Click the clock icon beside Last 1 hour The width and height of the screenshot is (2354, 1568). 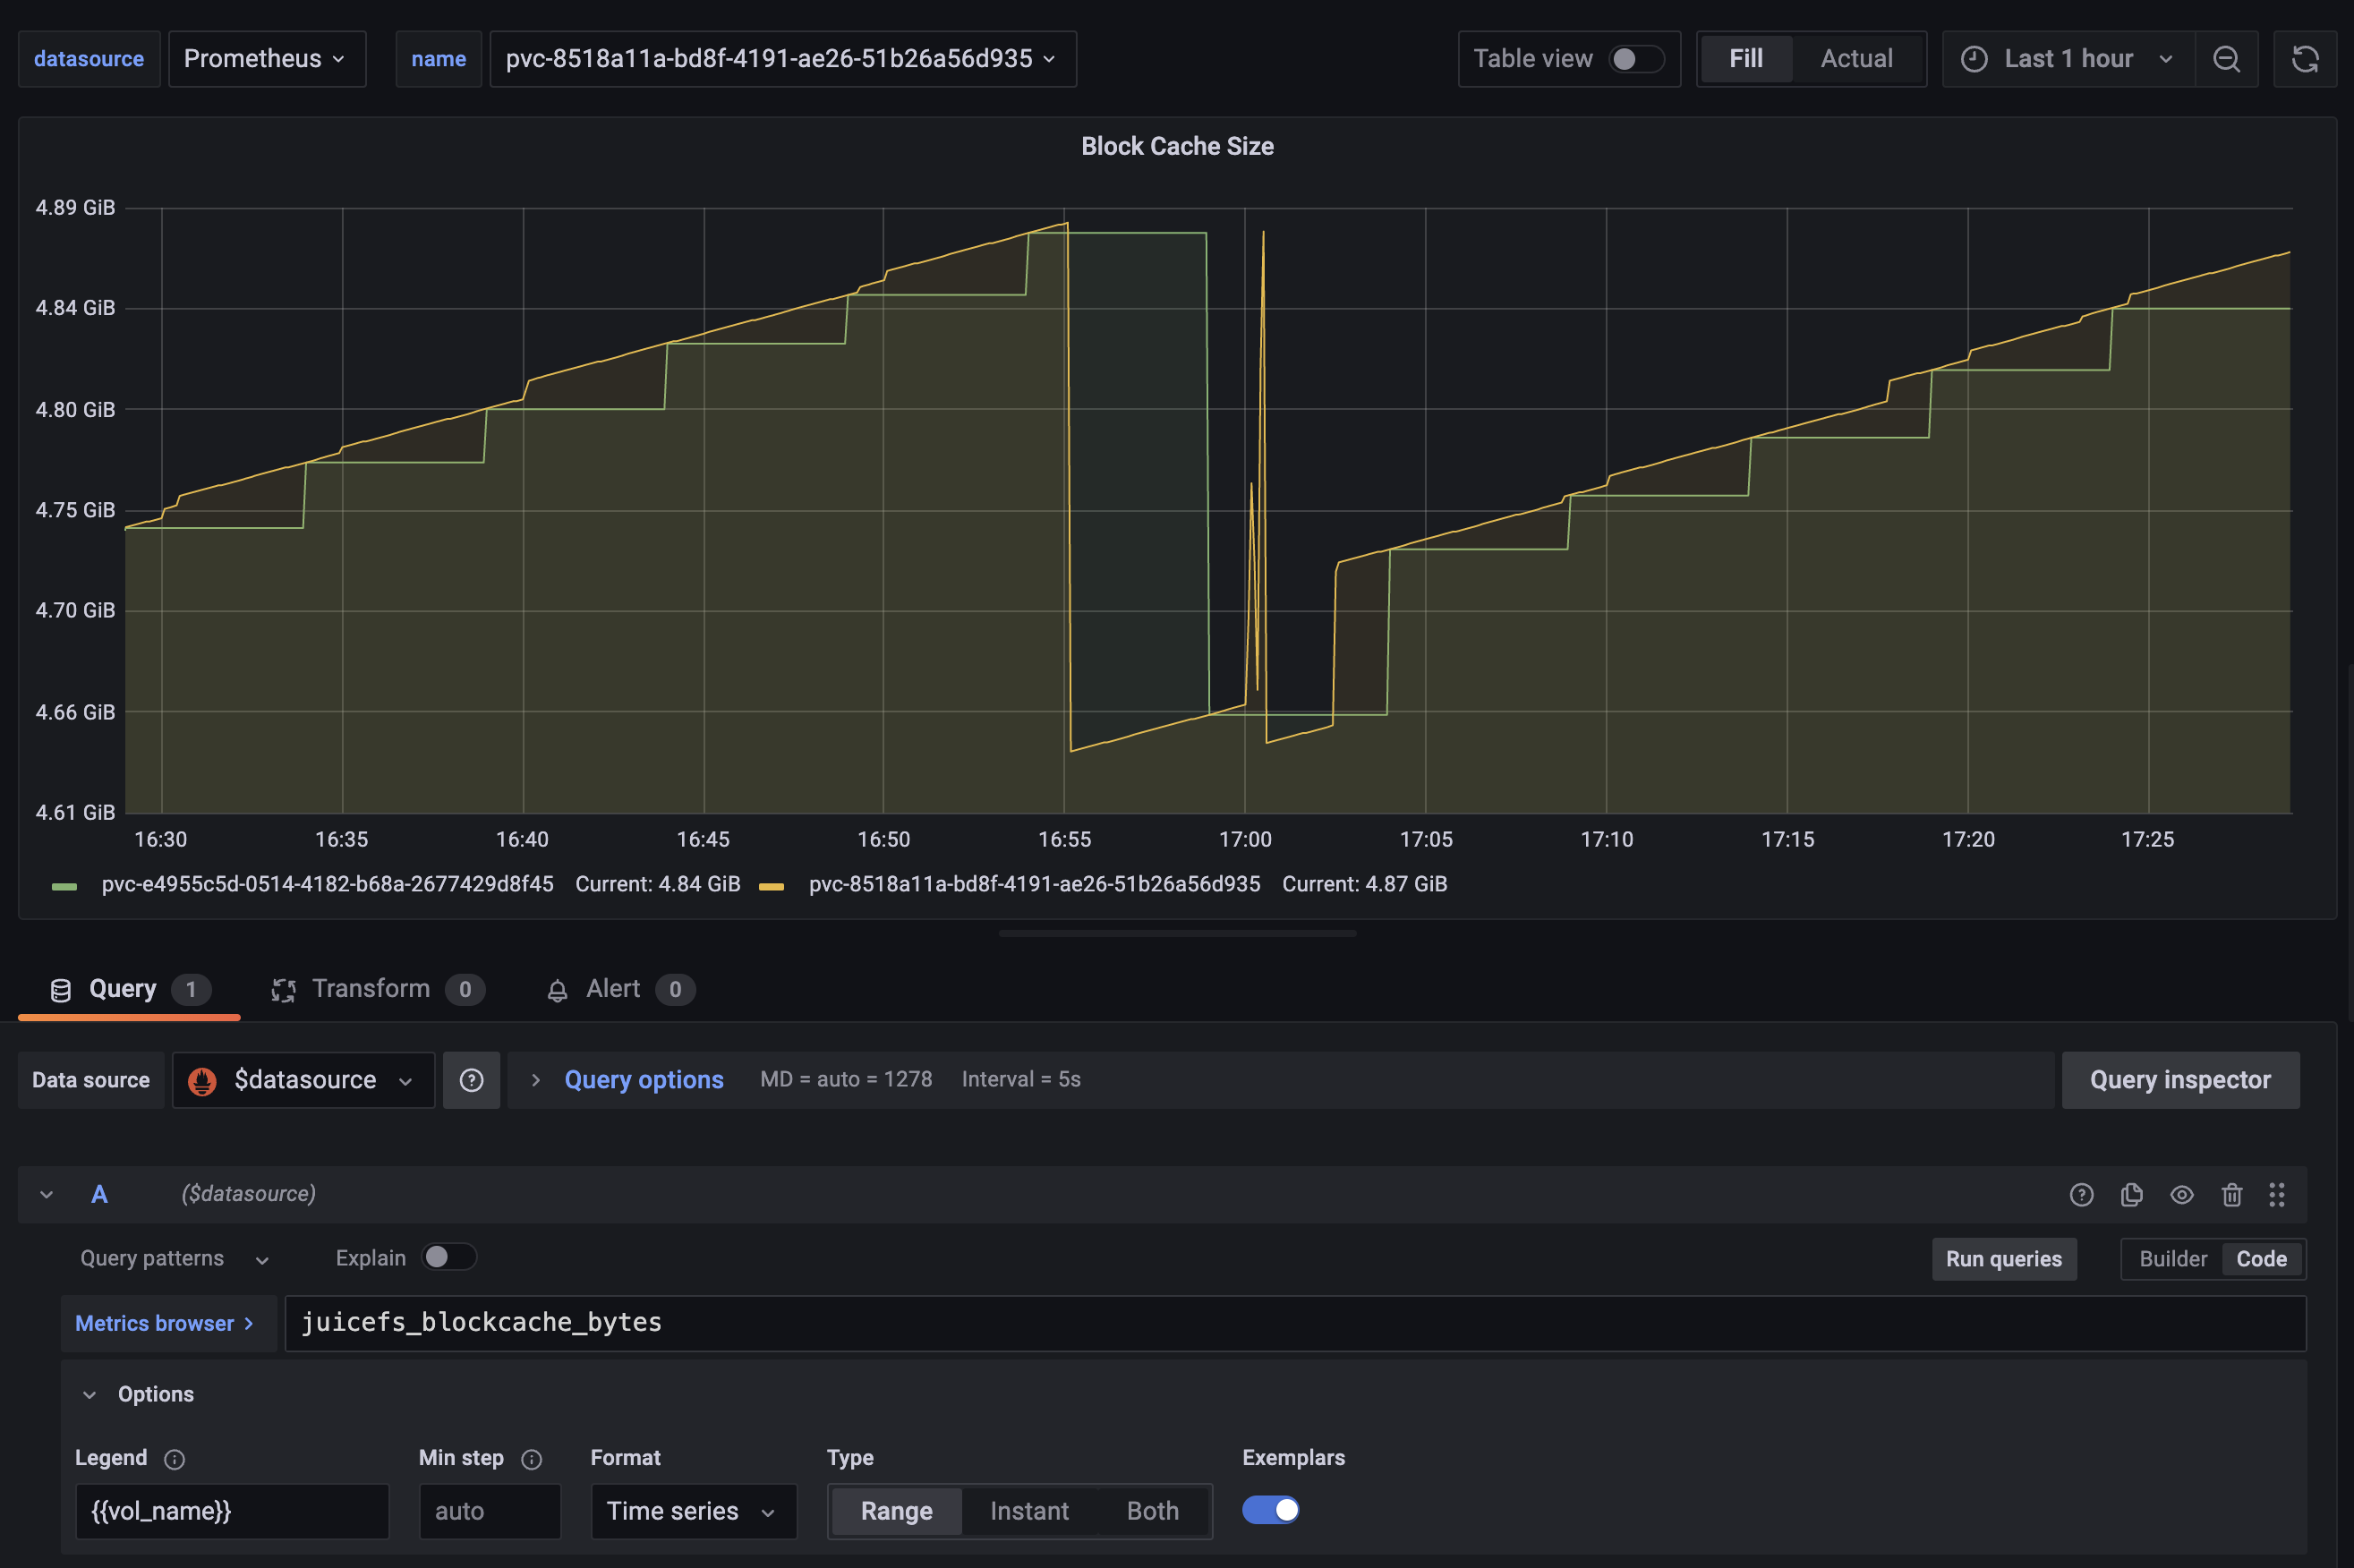(1972, 58)
